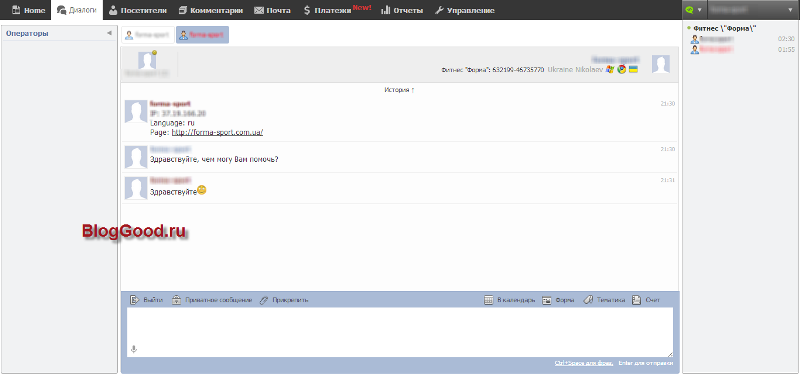Screen dimensions: 800x374
Task: Click the microphone icon in message box
Action: pos(134,349)
